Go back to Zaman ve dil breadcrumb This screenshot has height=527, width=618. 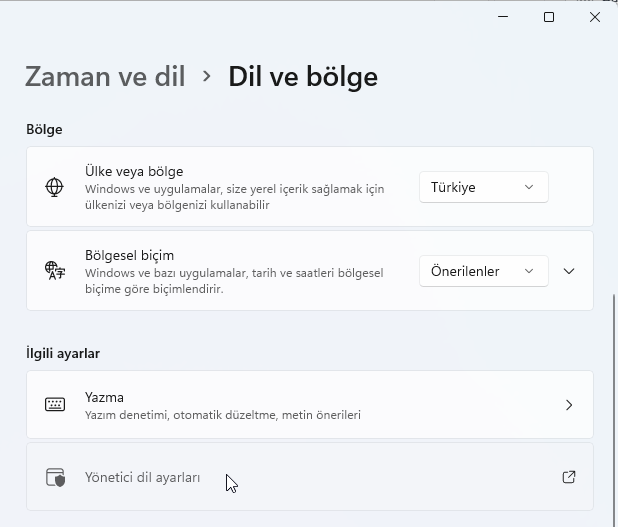105,76
